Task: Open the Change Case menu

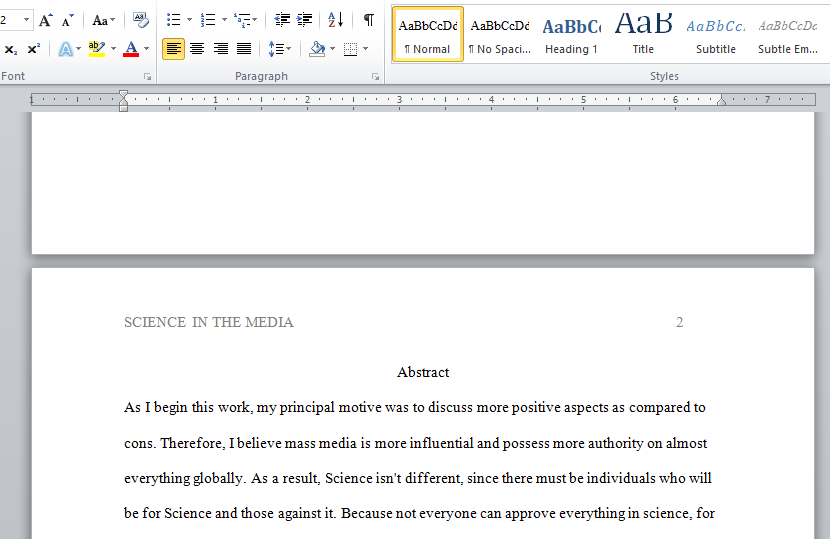Action: coord(103,21)
